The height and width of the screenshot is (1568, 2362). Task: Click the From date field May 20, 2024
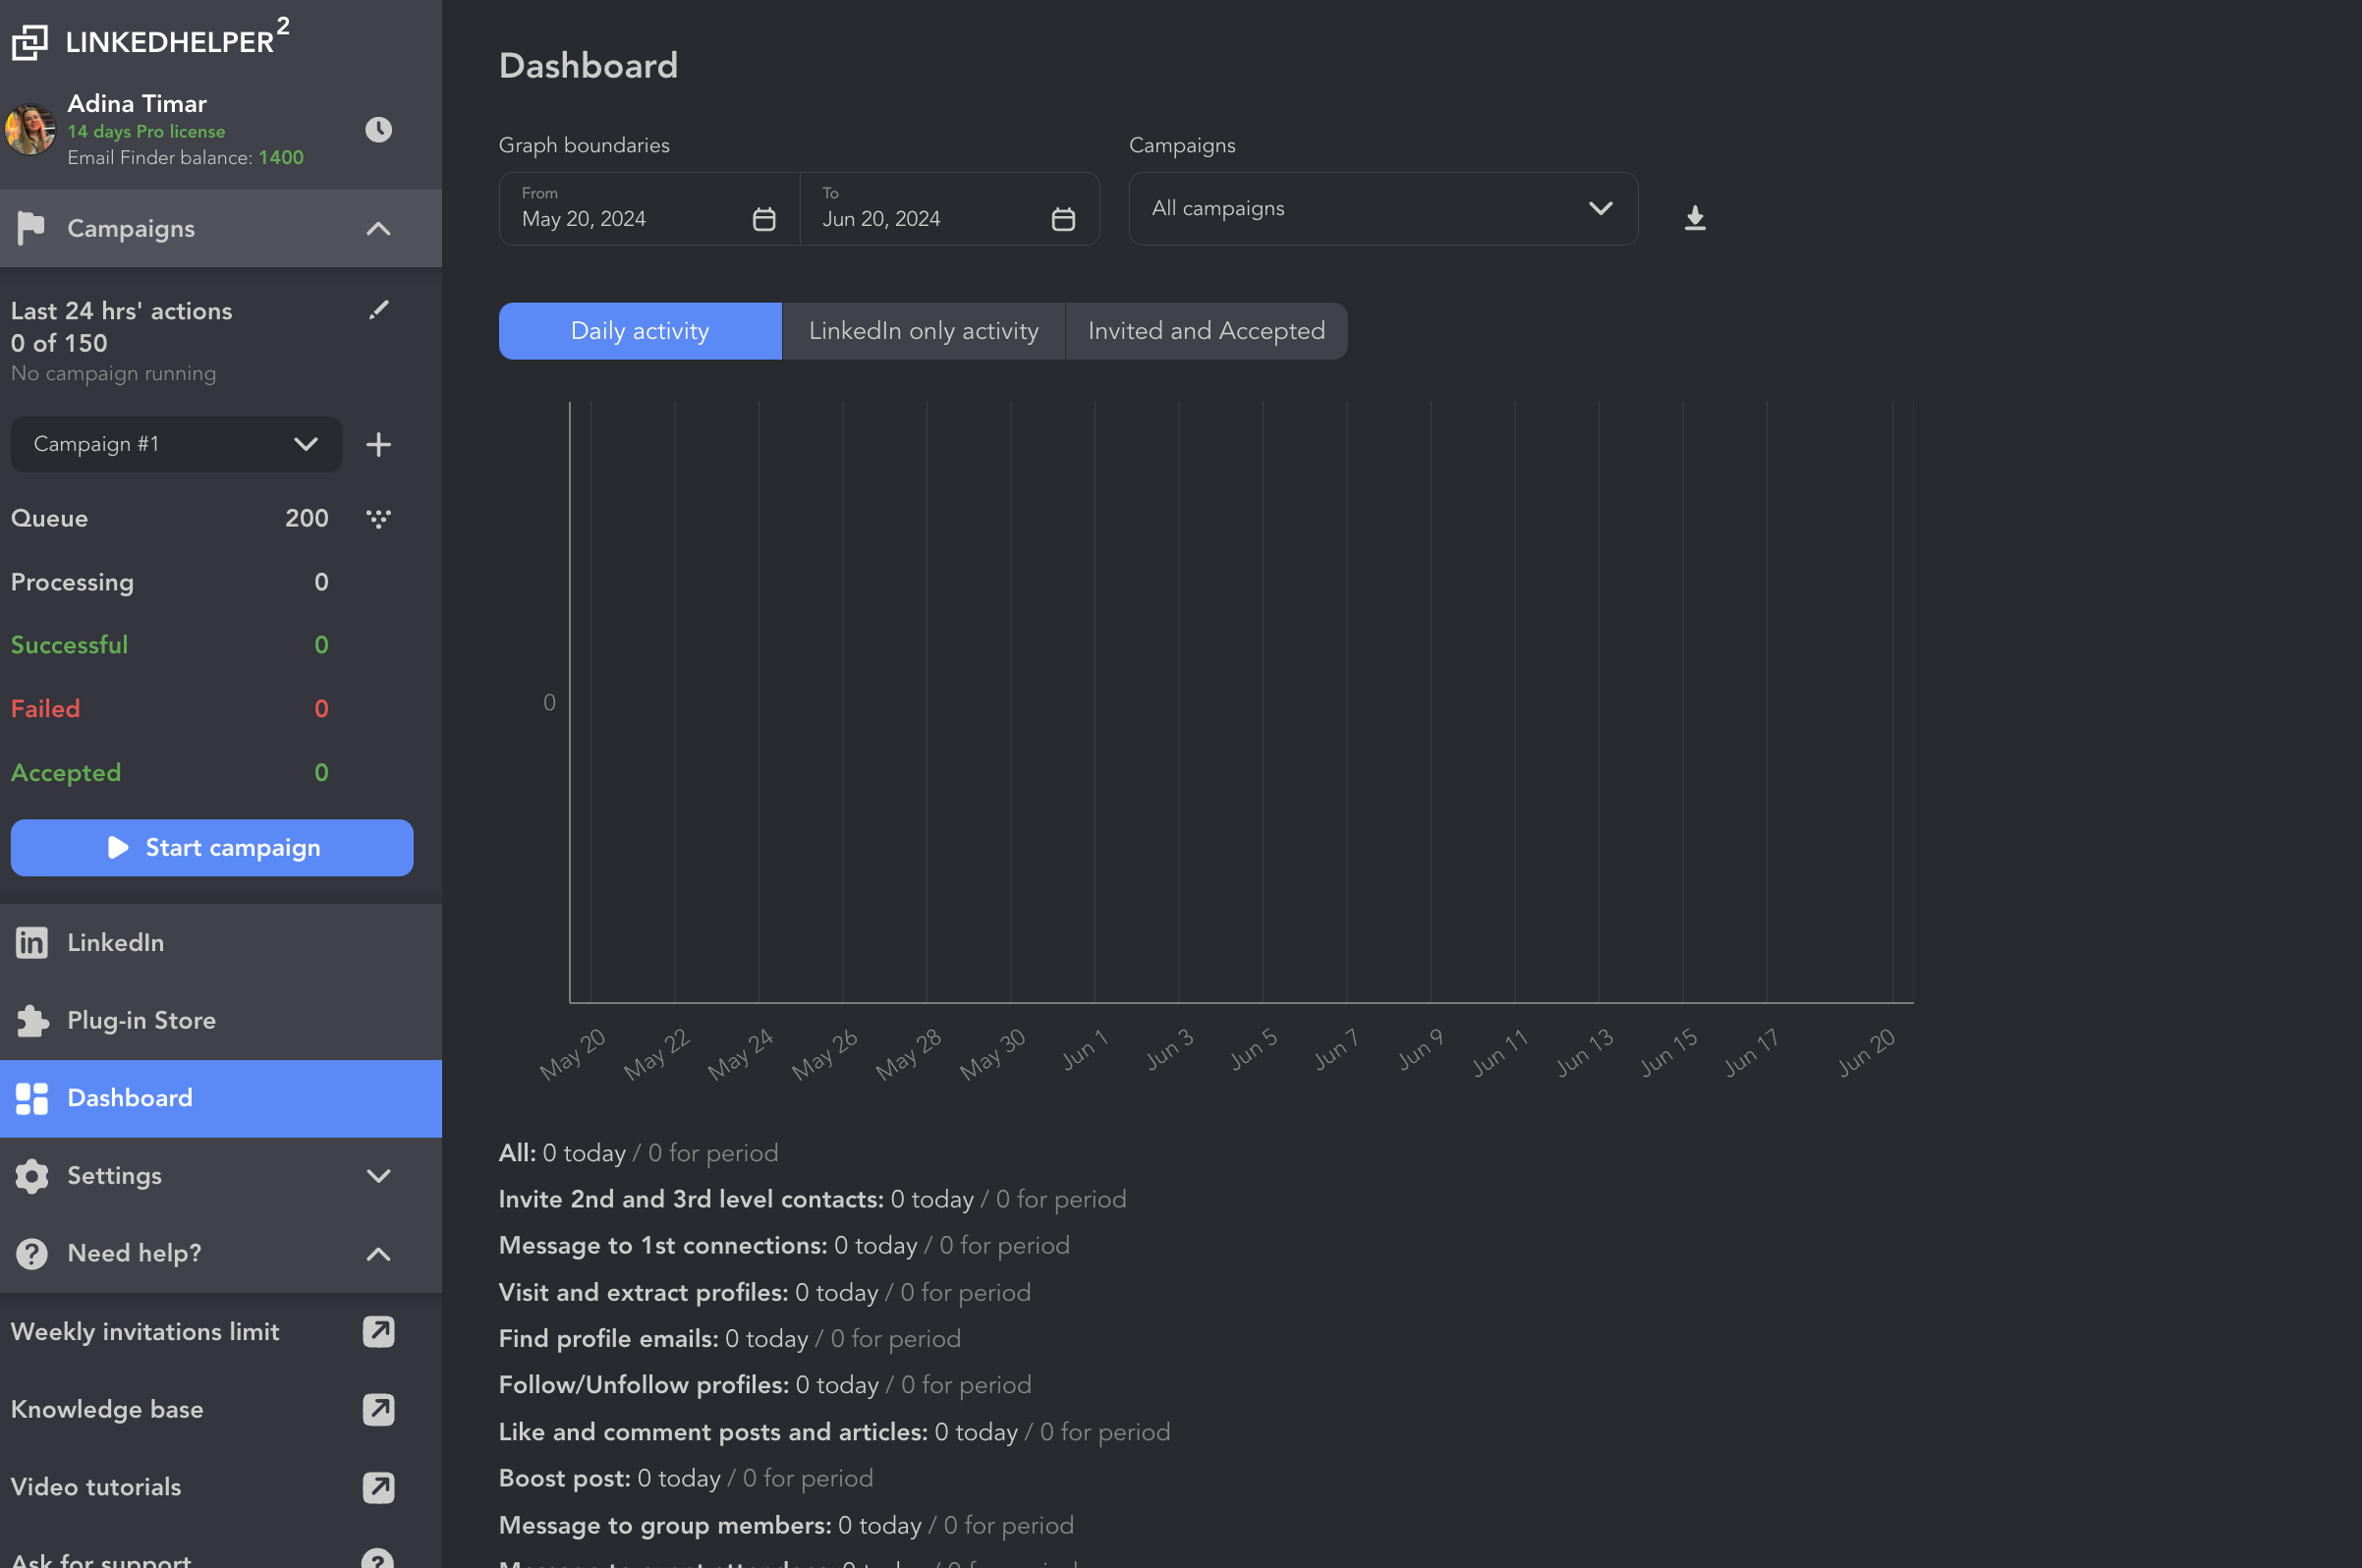649,209
